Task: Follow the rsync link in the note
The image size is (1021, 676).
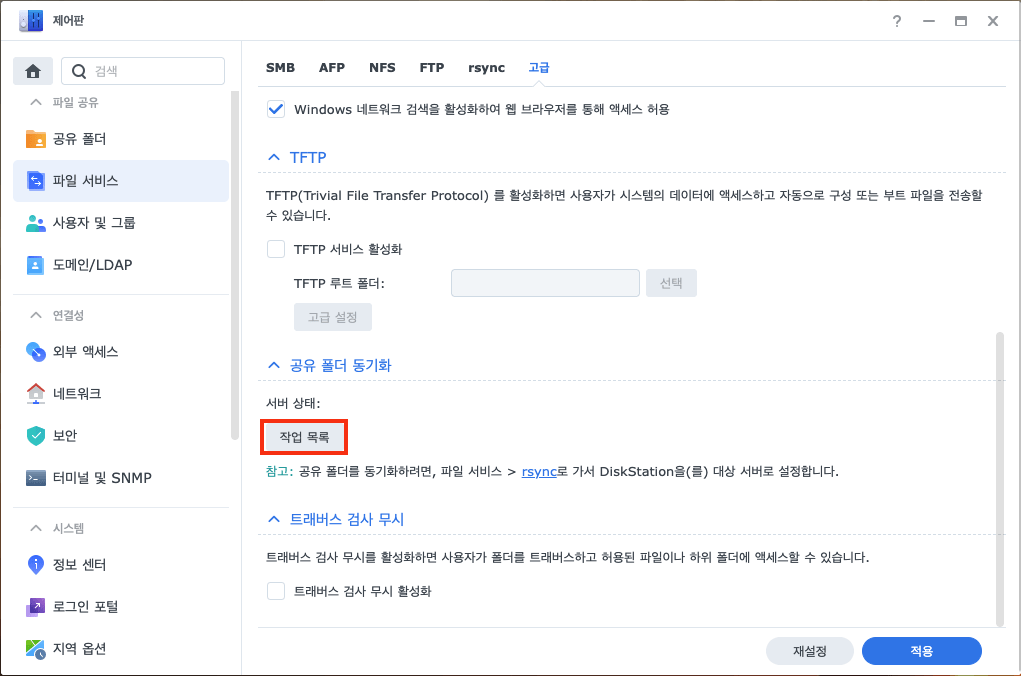Action: tap(538, 471)
